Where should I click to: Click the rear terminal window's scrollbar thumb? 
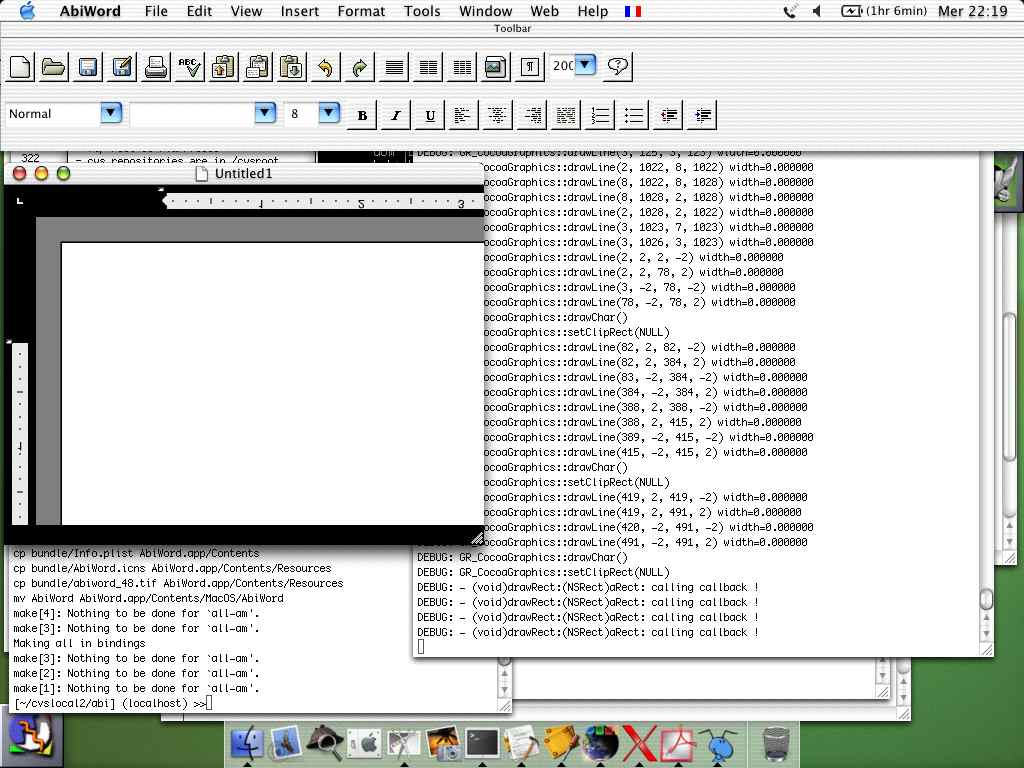(x=1010, y=388)
